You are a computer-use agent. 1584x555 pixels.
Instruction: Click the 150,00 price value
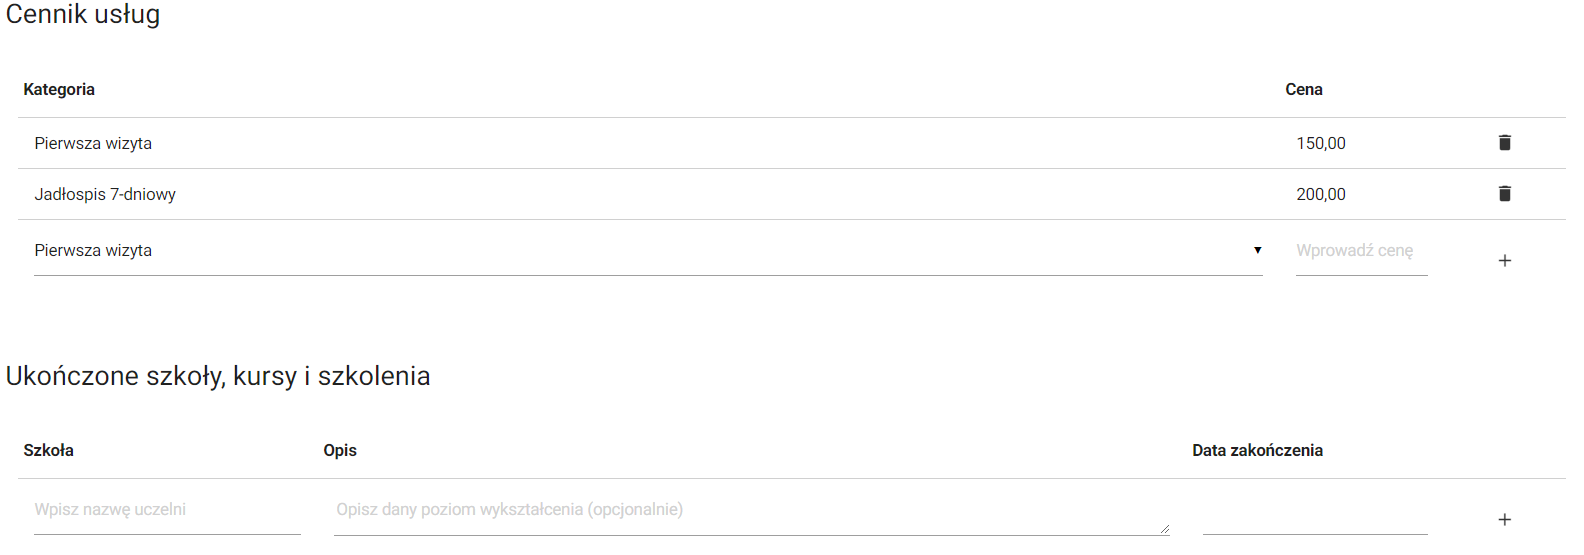pyautogui.click(x=1320, y=144)
